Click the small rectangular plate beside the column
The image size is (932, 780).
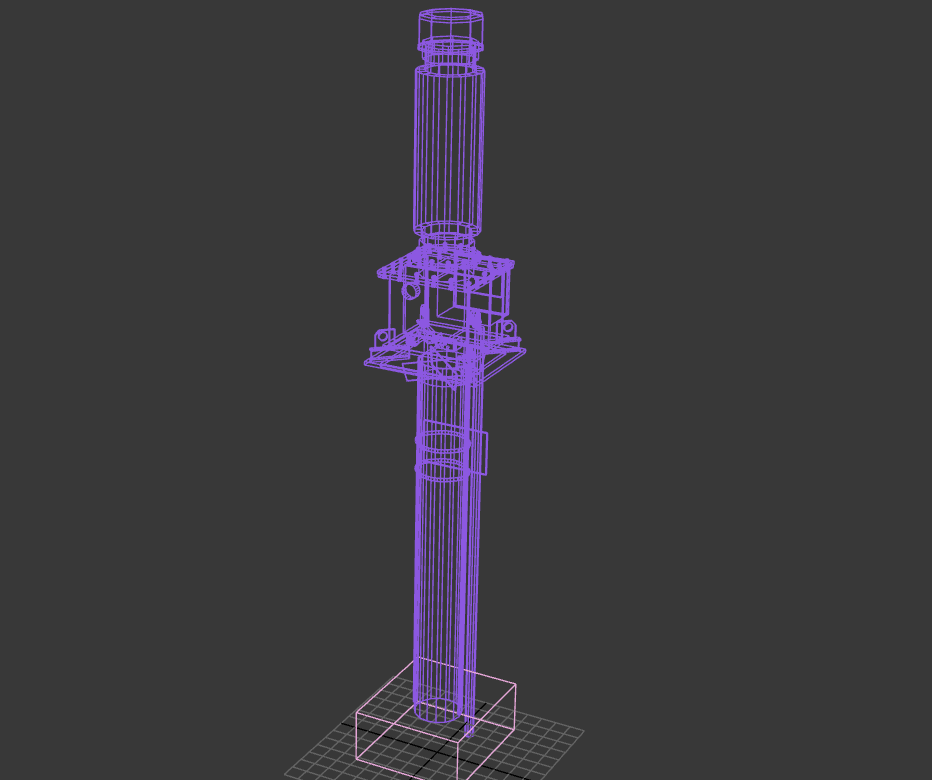[x=479, y=452]
